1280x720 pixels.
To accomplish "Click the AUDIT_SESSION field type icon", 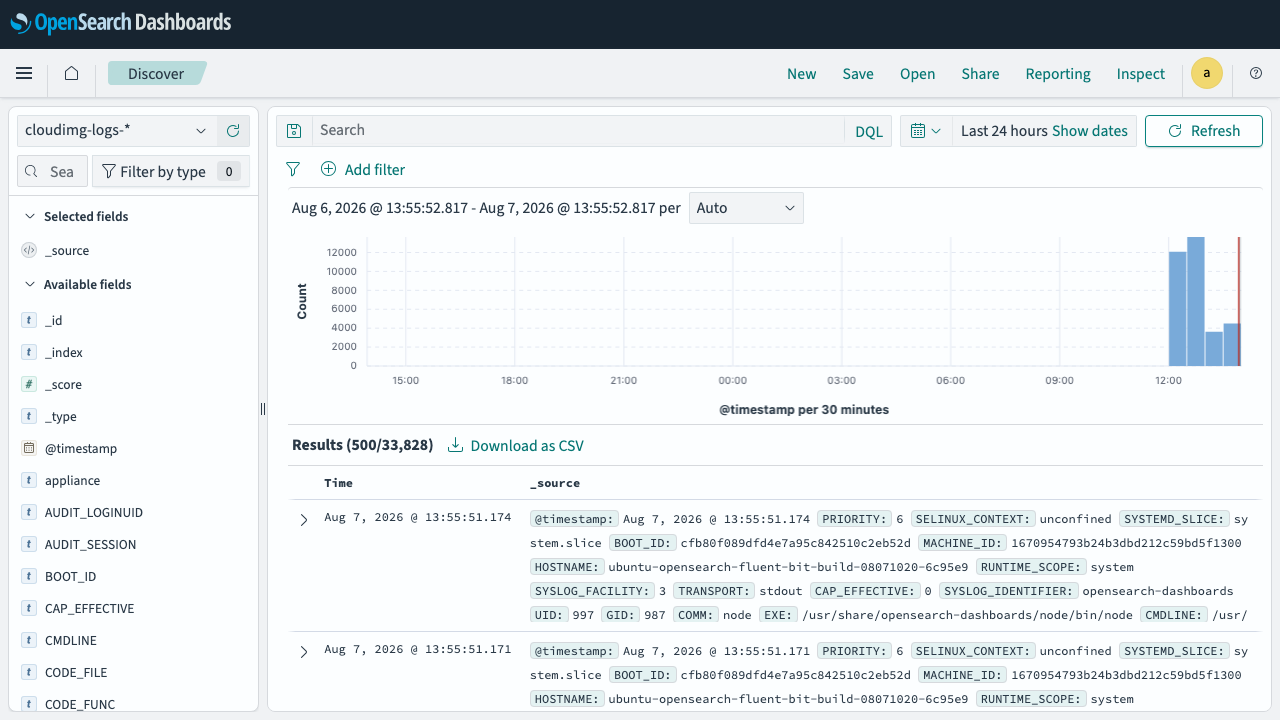I will [x=29, y=545].
